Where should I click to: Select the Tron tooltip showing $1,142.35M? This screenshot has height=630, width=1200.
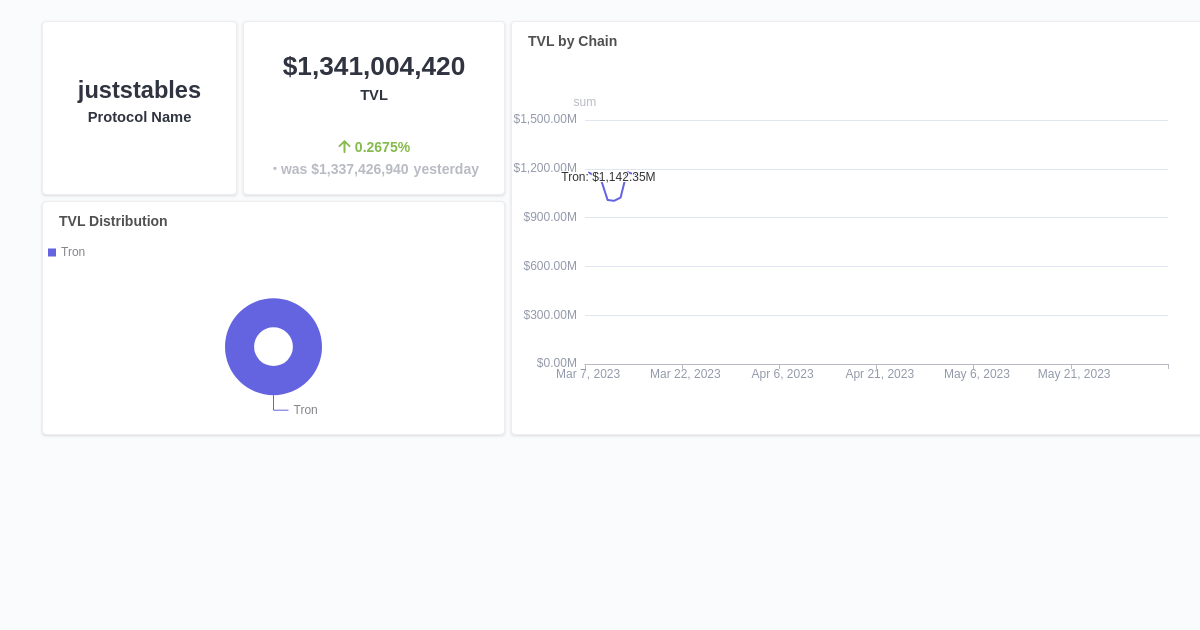[608, 177]
